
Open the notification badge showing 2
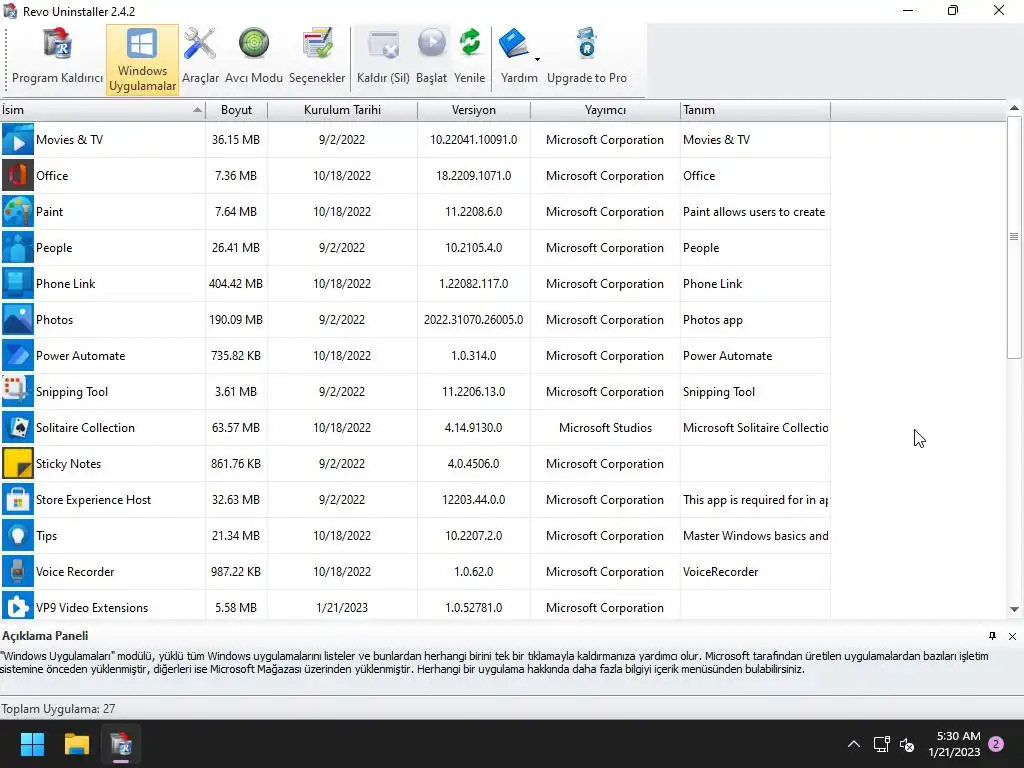(x=996, y=744)
